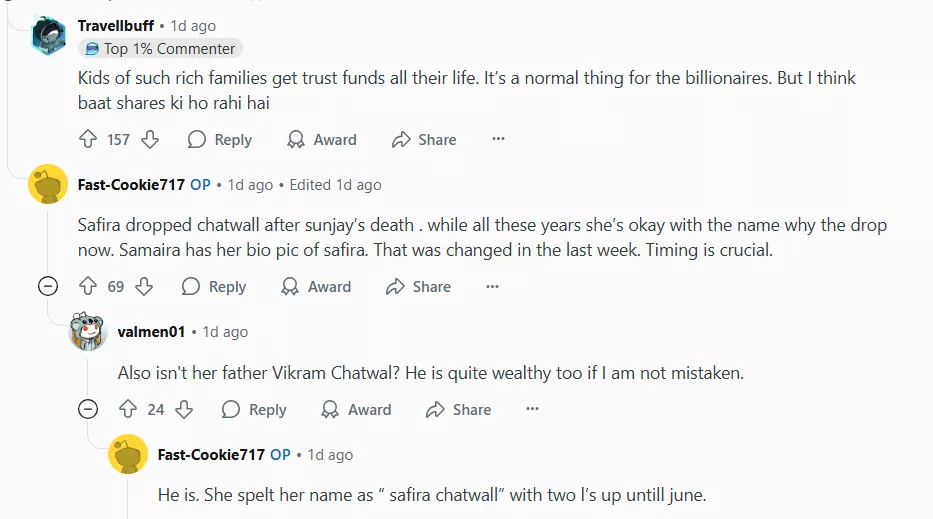The height and width of the screenshot is (519, 933).
Task: Open more options on Travellbuff's comment
Action: coord(498,140)
